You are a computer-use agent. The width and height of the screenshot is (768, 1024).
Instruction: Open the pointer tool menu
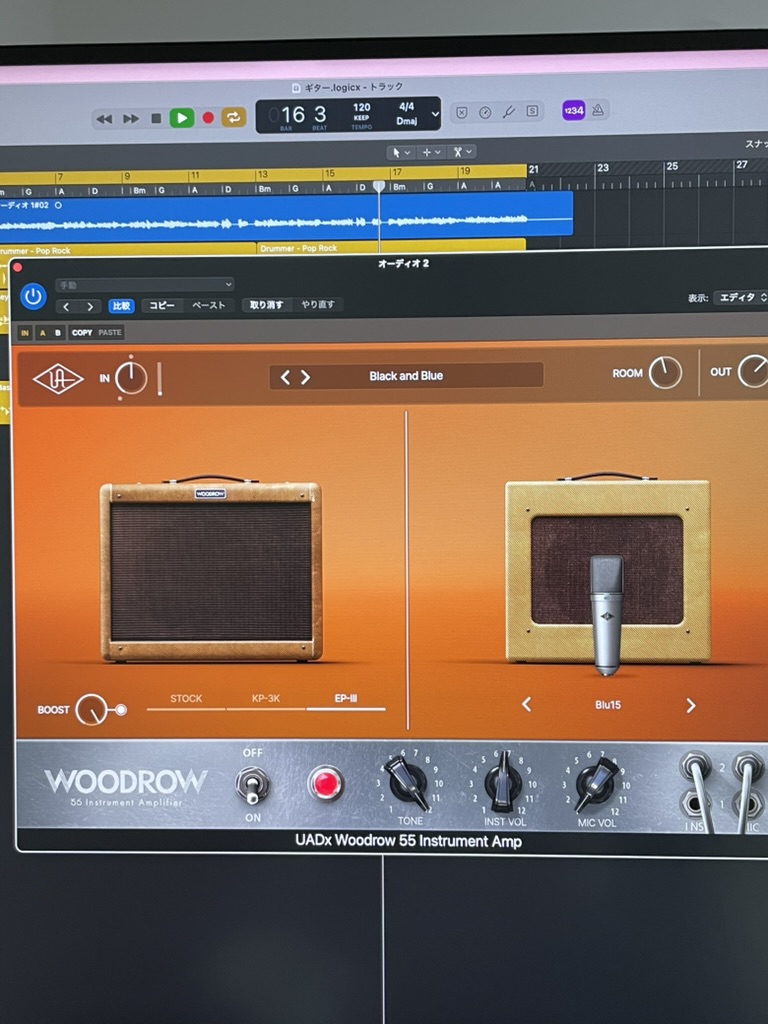[401, 152]
